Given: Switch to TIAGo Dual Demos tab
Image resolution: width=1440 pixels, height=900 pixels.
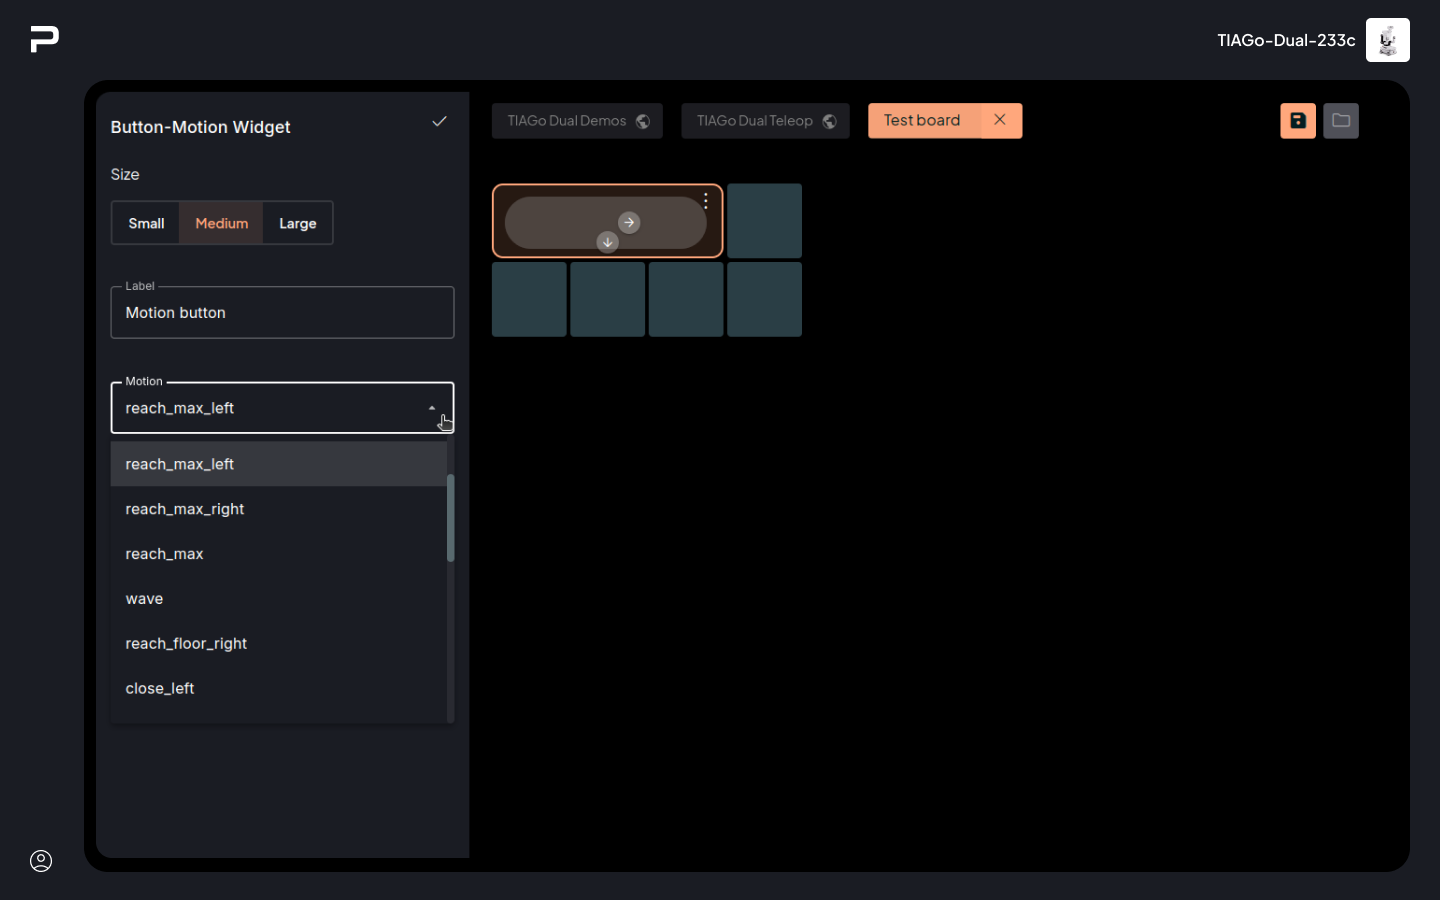Looking at the screenshot, I should (577, 121).
